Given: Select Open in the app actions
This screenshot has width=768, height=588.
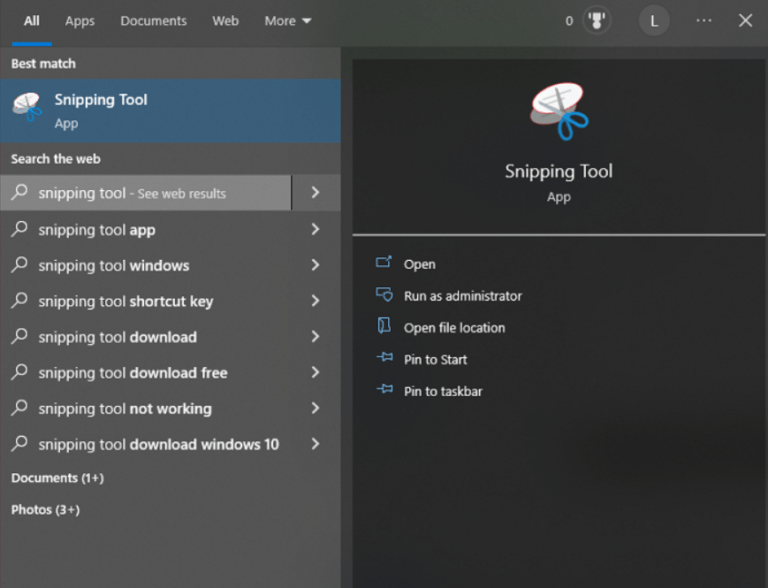Looking at the screenshot, I should [419, 264].
